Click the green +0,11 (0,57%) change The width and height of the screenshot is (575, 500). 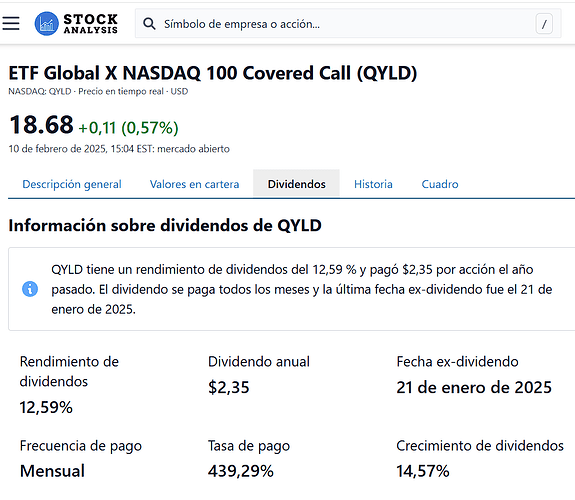click(x=128, y=128)
